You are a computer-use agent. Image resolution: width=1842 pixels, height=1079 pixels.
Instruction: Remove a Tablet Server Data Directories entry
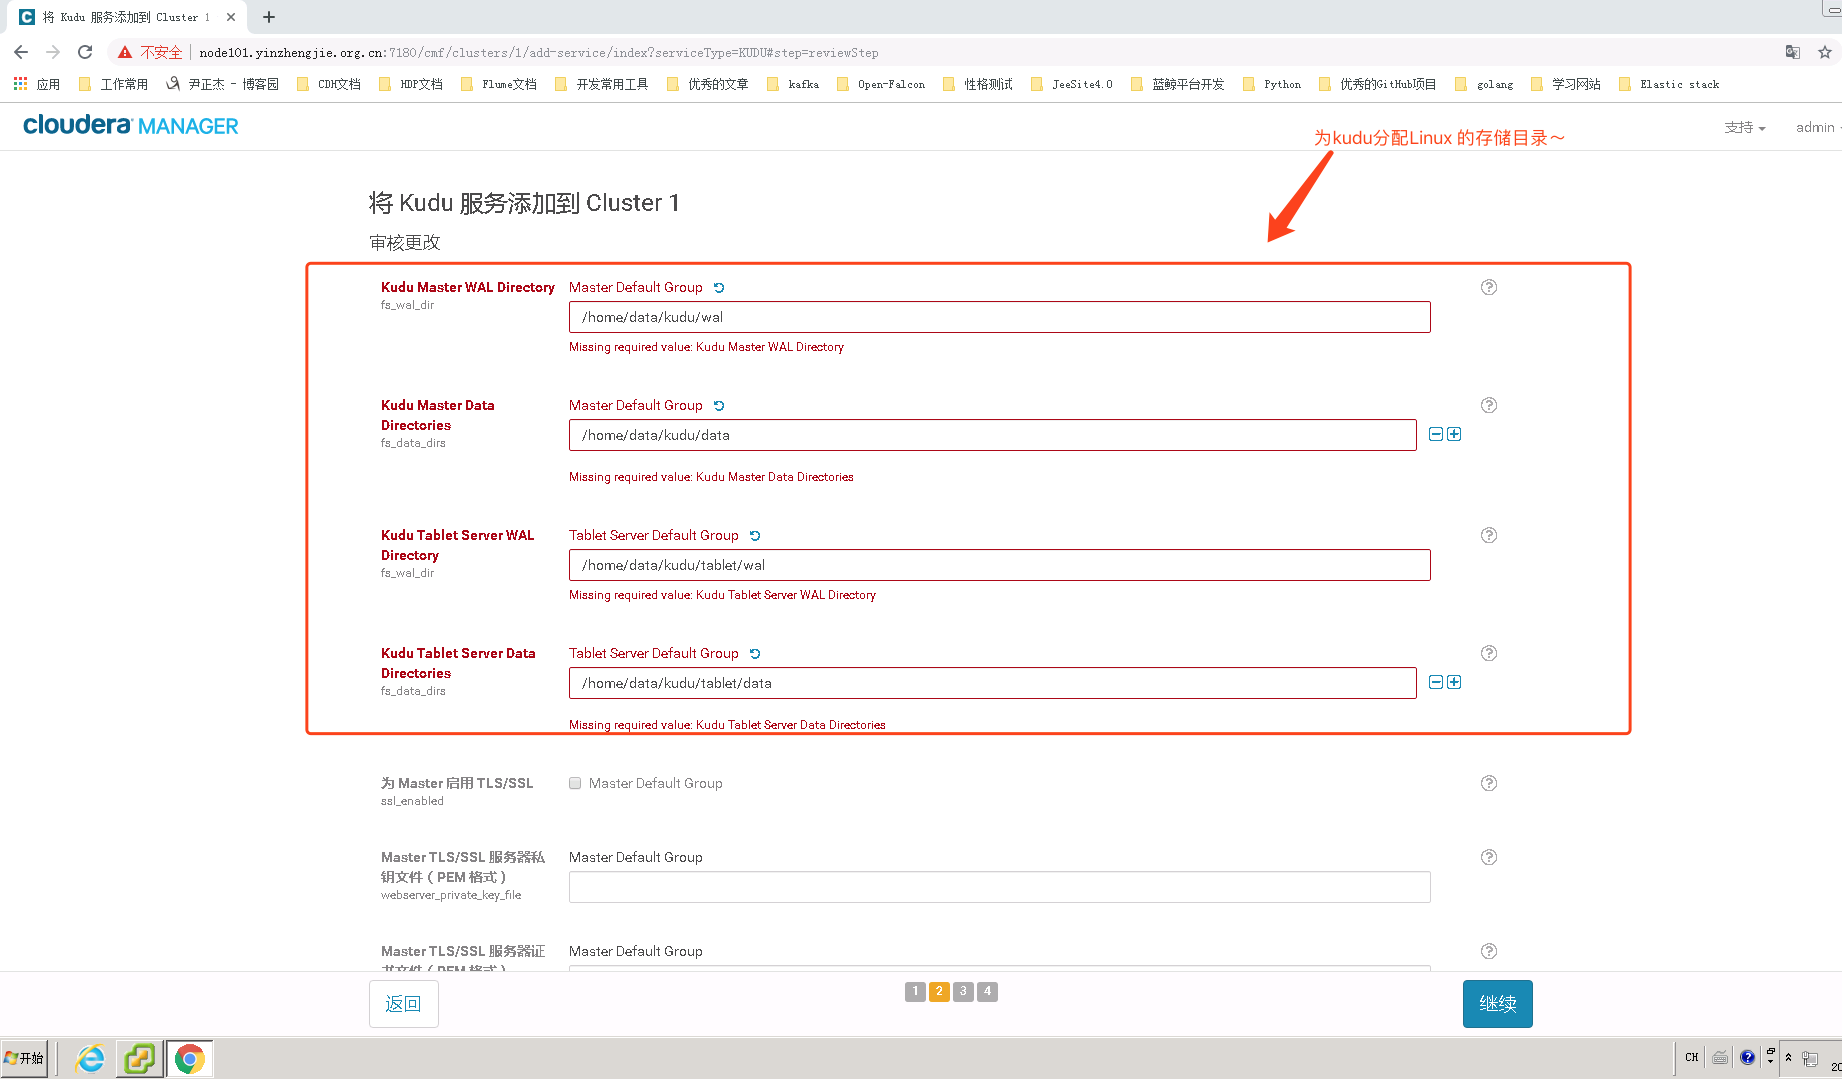[x=1436, y=682]
